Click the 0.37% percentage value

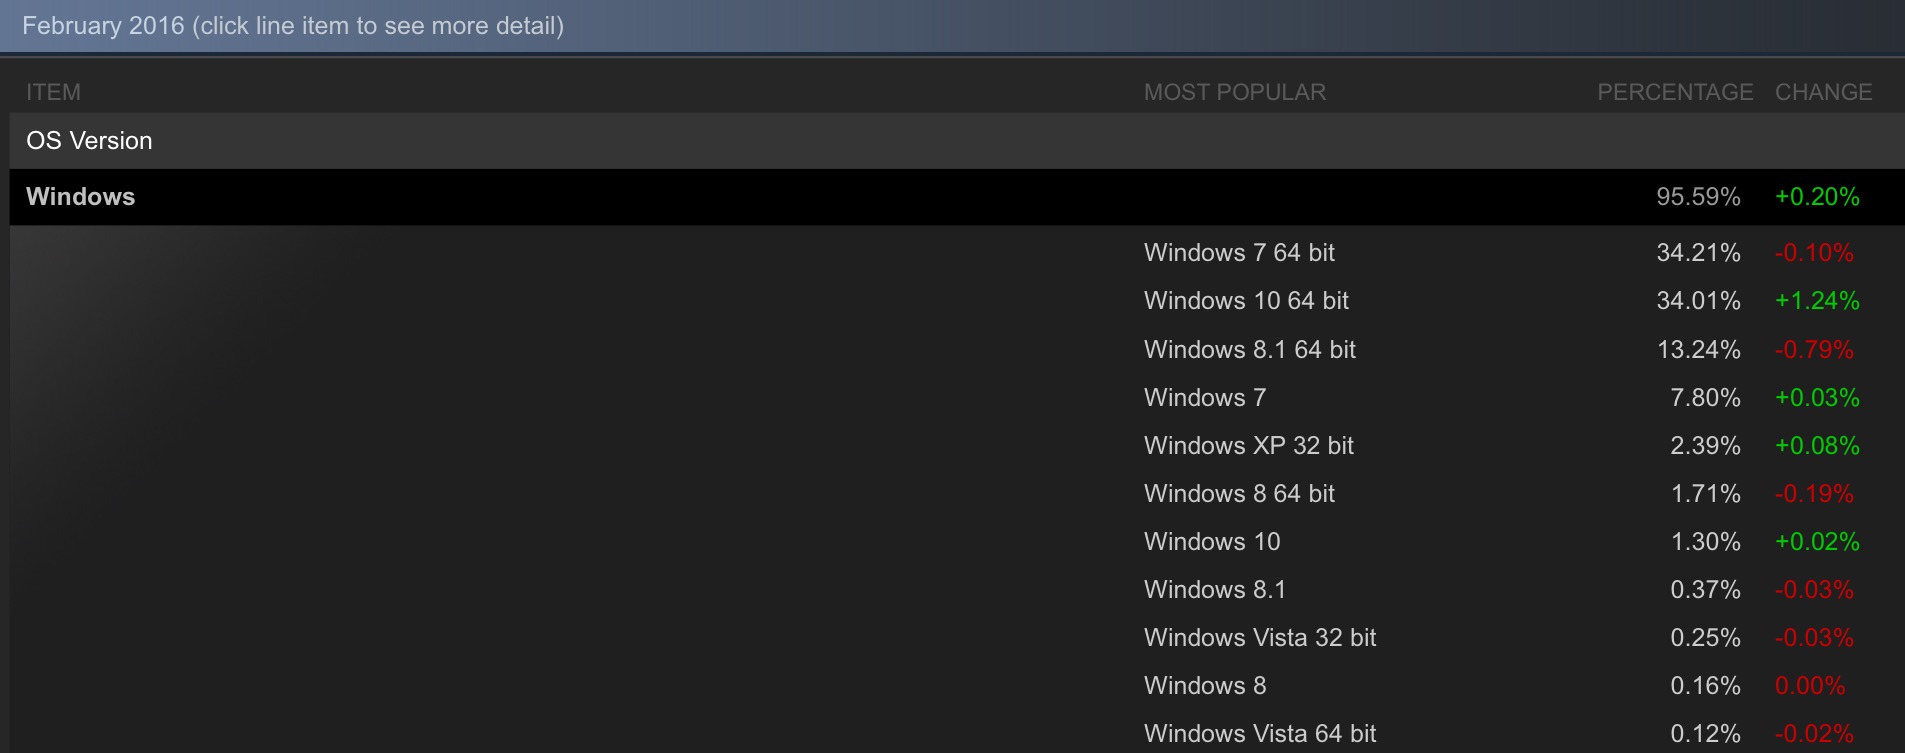[x=1705, y=590]
